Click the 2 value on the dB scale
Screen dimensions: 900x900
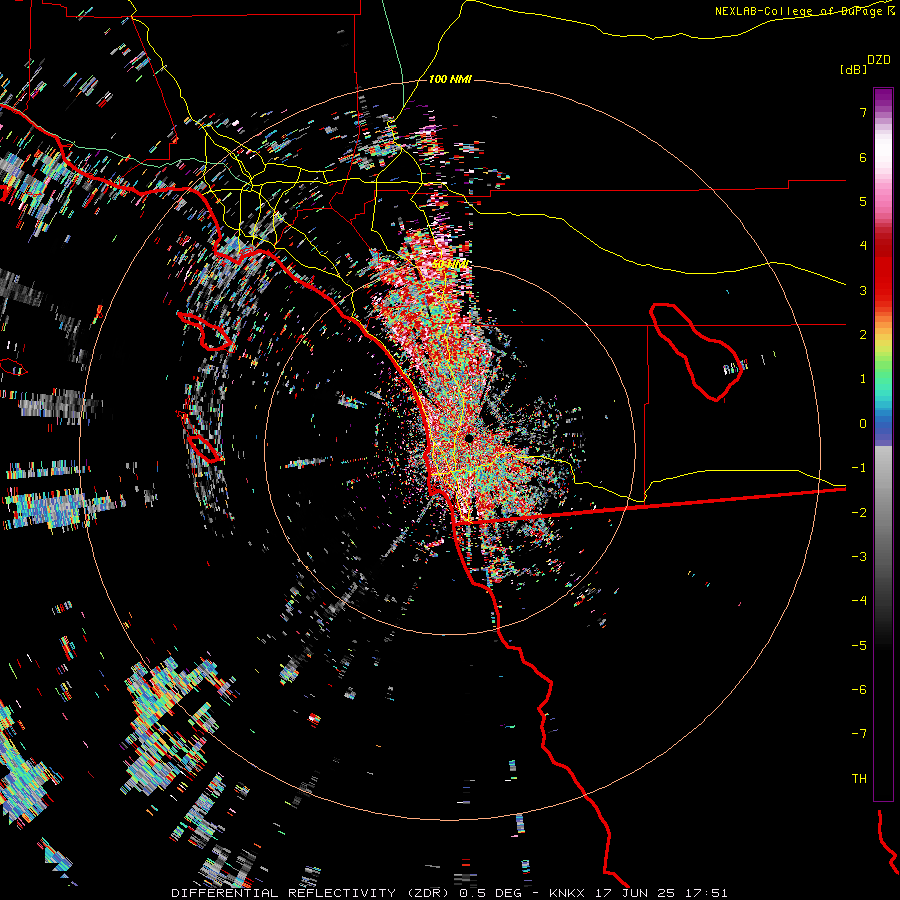click(x=863, y=335)
